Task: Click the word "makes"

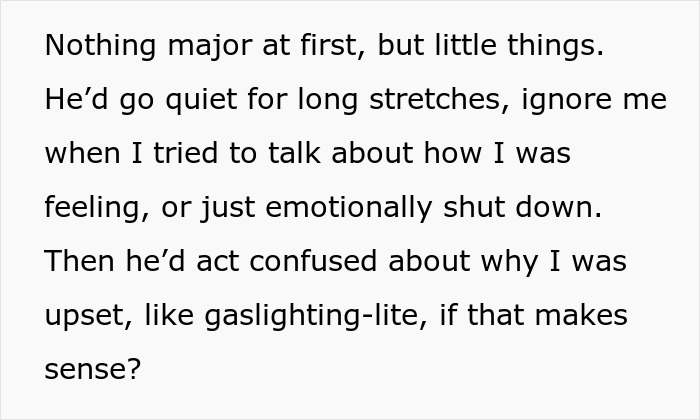Action: [582, 316]
